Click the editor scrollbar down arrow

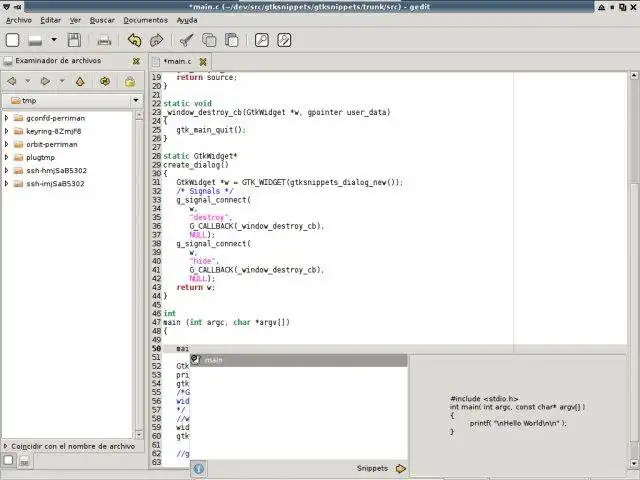[633, 463]
